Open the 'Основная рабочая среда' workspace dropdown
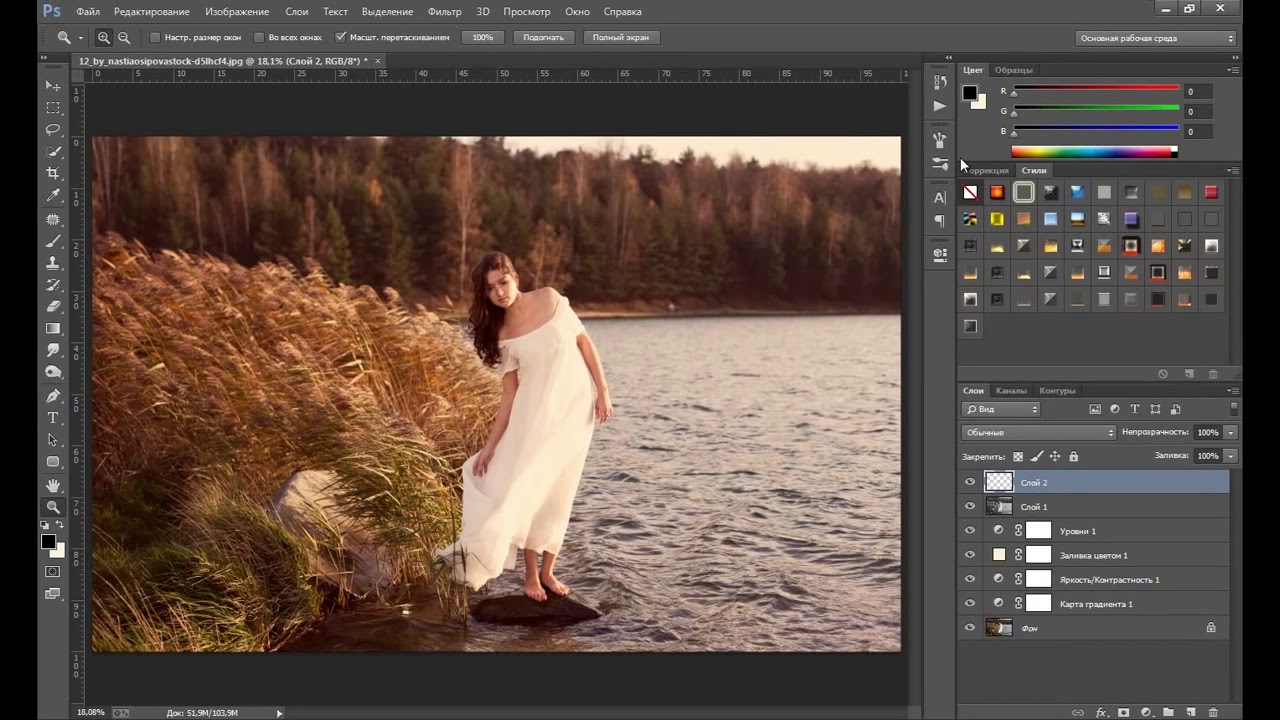Image resolution: width=1280 pixels, height=720 pixels. [1157, 38]
